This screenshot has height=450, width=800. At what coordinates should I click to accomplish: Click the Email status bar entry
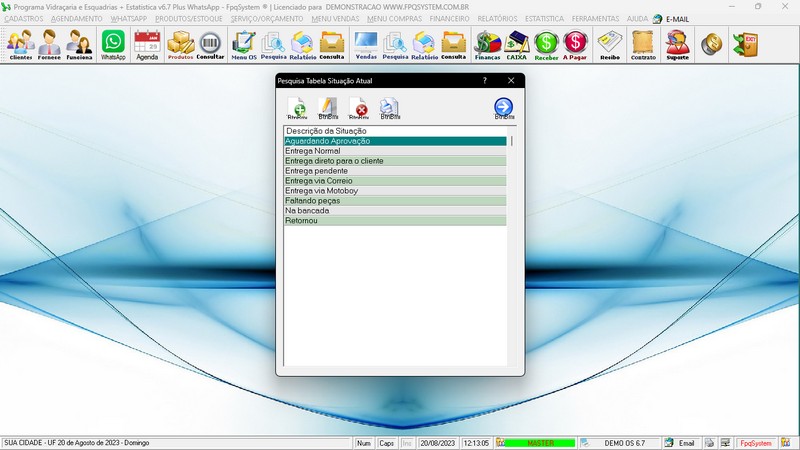click(x=681, y=443)
